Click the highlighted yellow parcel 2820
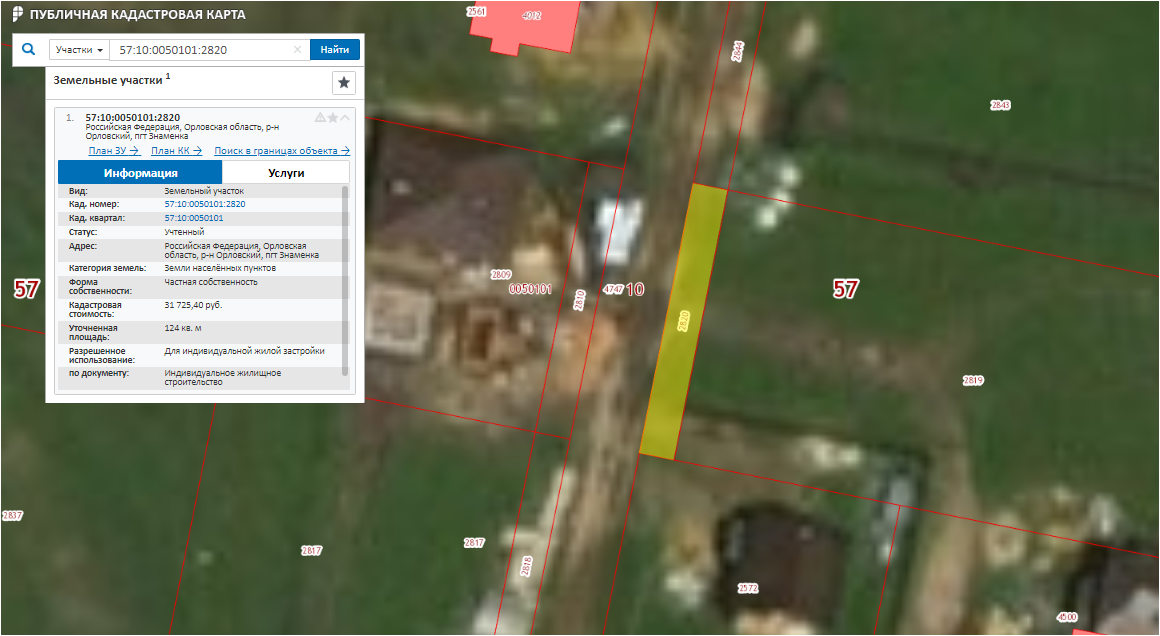 pyautogui.click(x=683, y=322)
